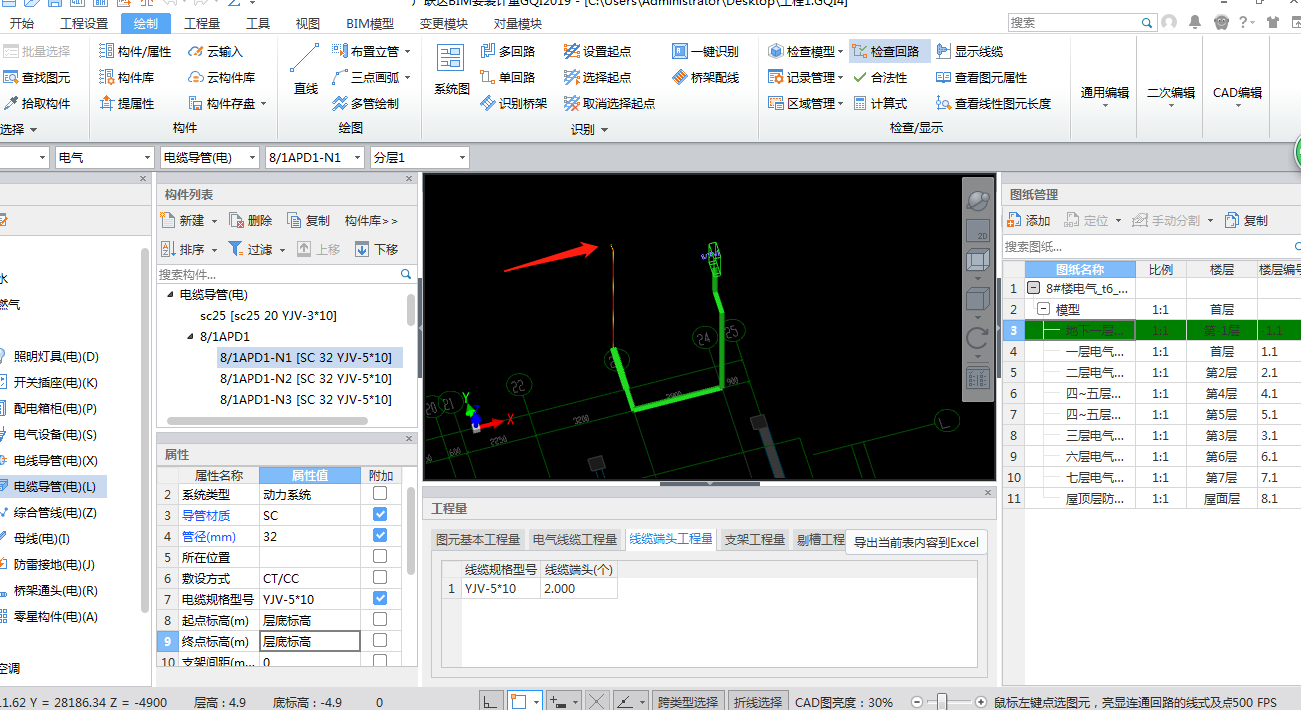Toggle 终点标高(m) 附加 checkbox
This screenshot has width=1301, height=710.
(x=380, y=641)
